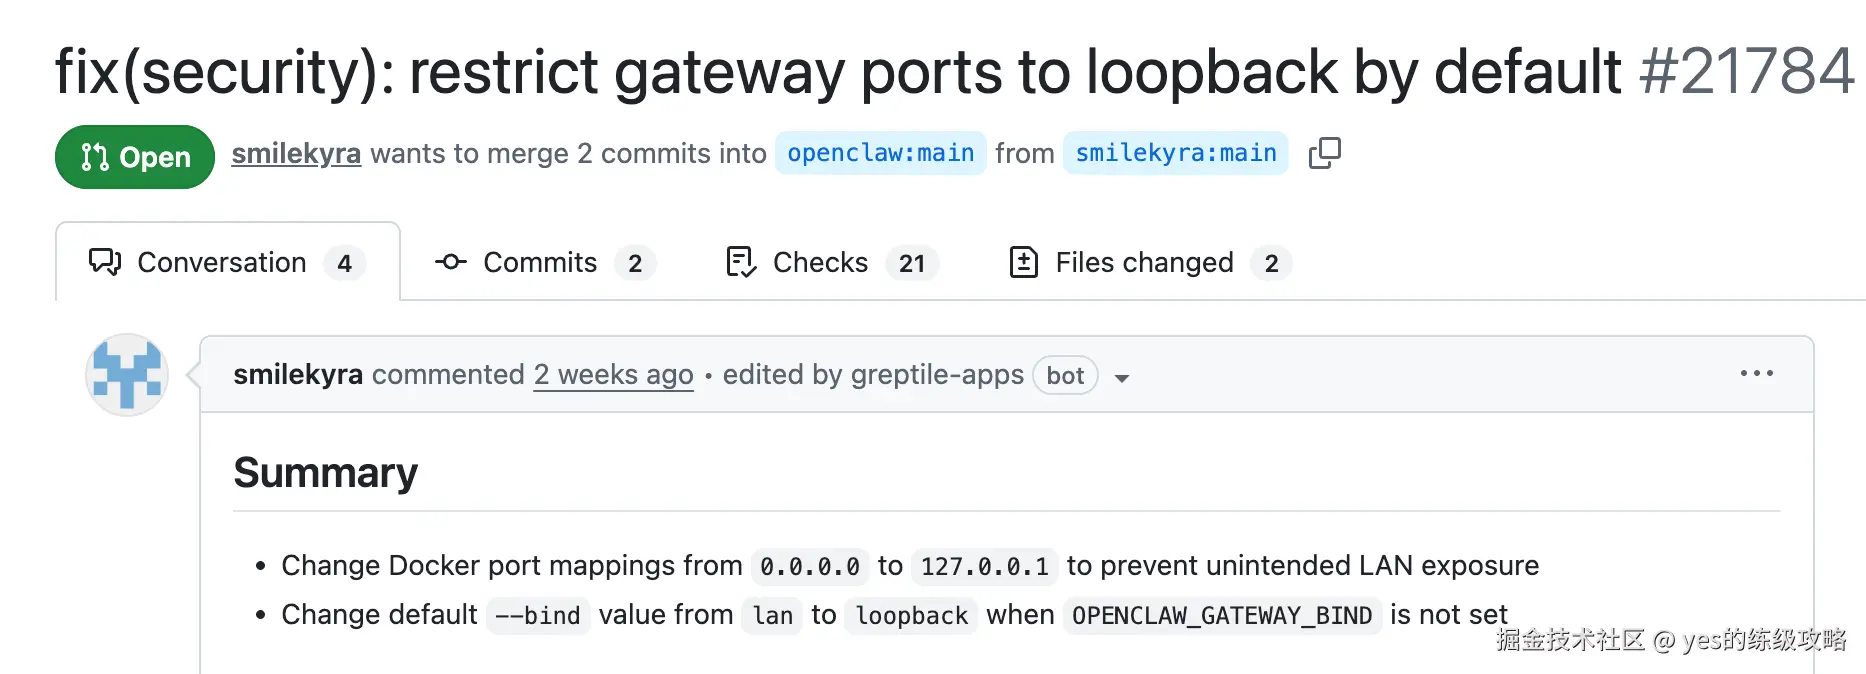Switch to the Commits tab
Viewport: 1866px width, 674px height.
tap(540, 262)
